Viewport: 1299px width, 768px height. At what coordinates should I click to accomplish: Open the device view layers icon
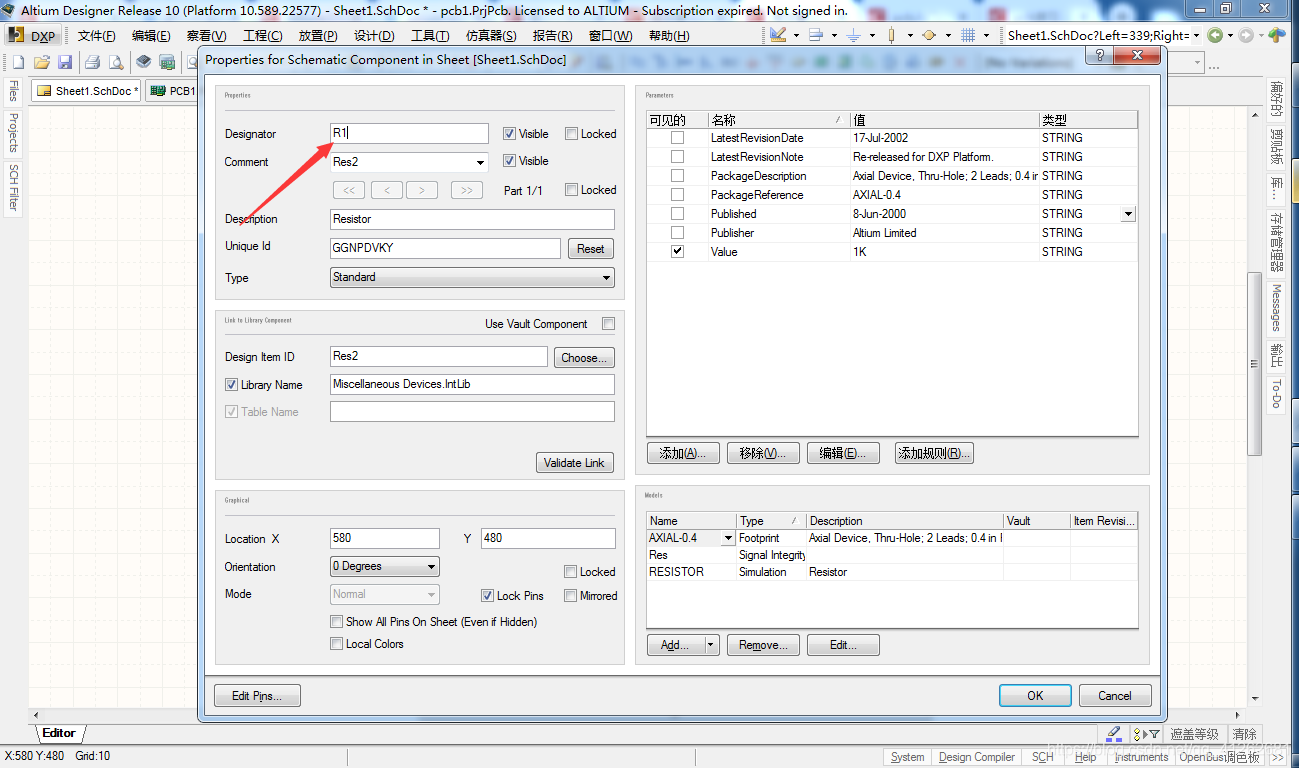pyautogui.click(x=144, y=62)
